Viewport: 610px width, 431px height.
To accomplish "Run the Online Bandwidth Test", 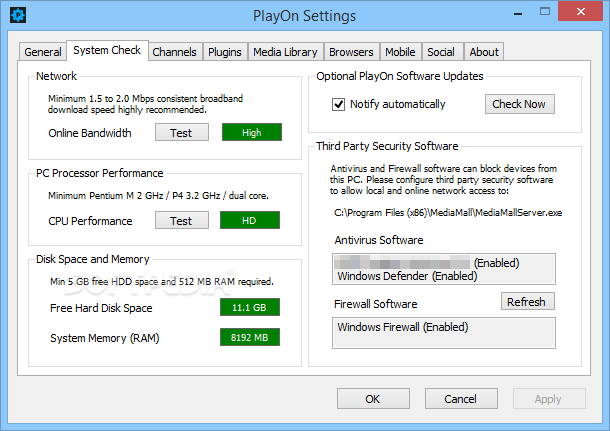I will [182, 133].
